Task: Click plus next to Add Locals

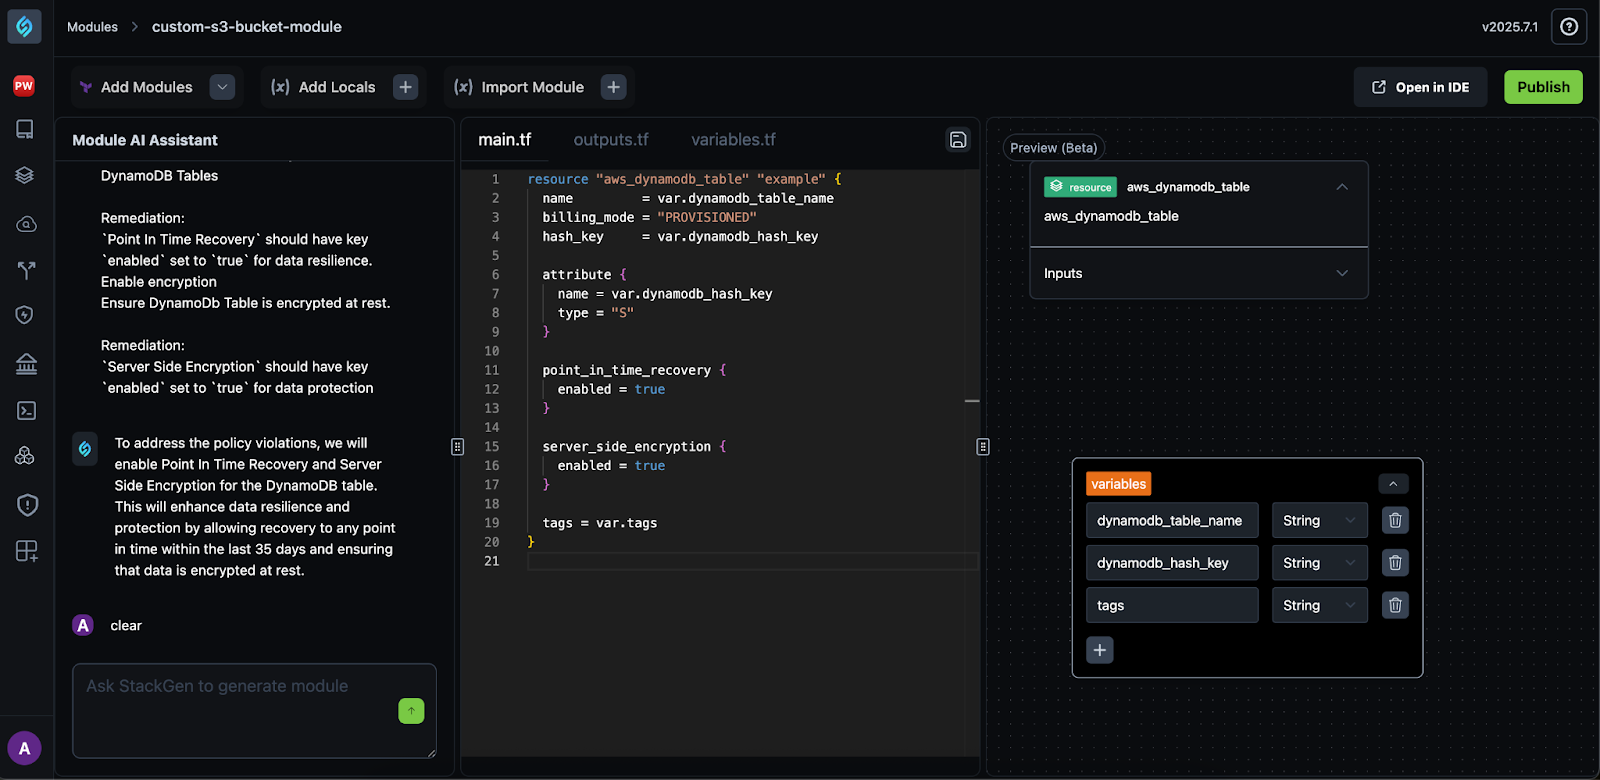Action: 405,87
